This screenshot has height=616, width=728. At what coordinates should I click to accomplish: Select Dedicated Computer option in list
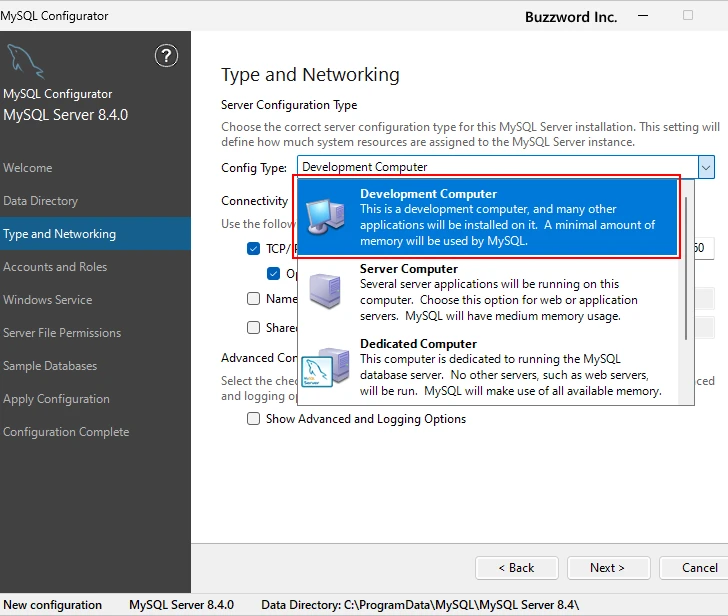pos(487,368)
